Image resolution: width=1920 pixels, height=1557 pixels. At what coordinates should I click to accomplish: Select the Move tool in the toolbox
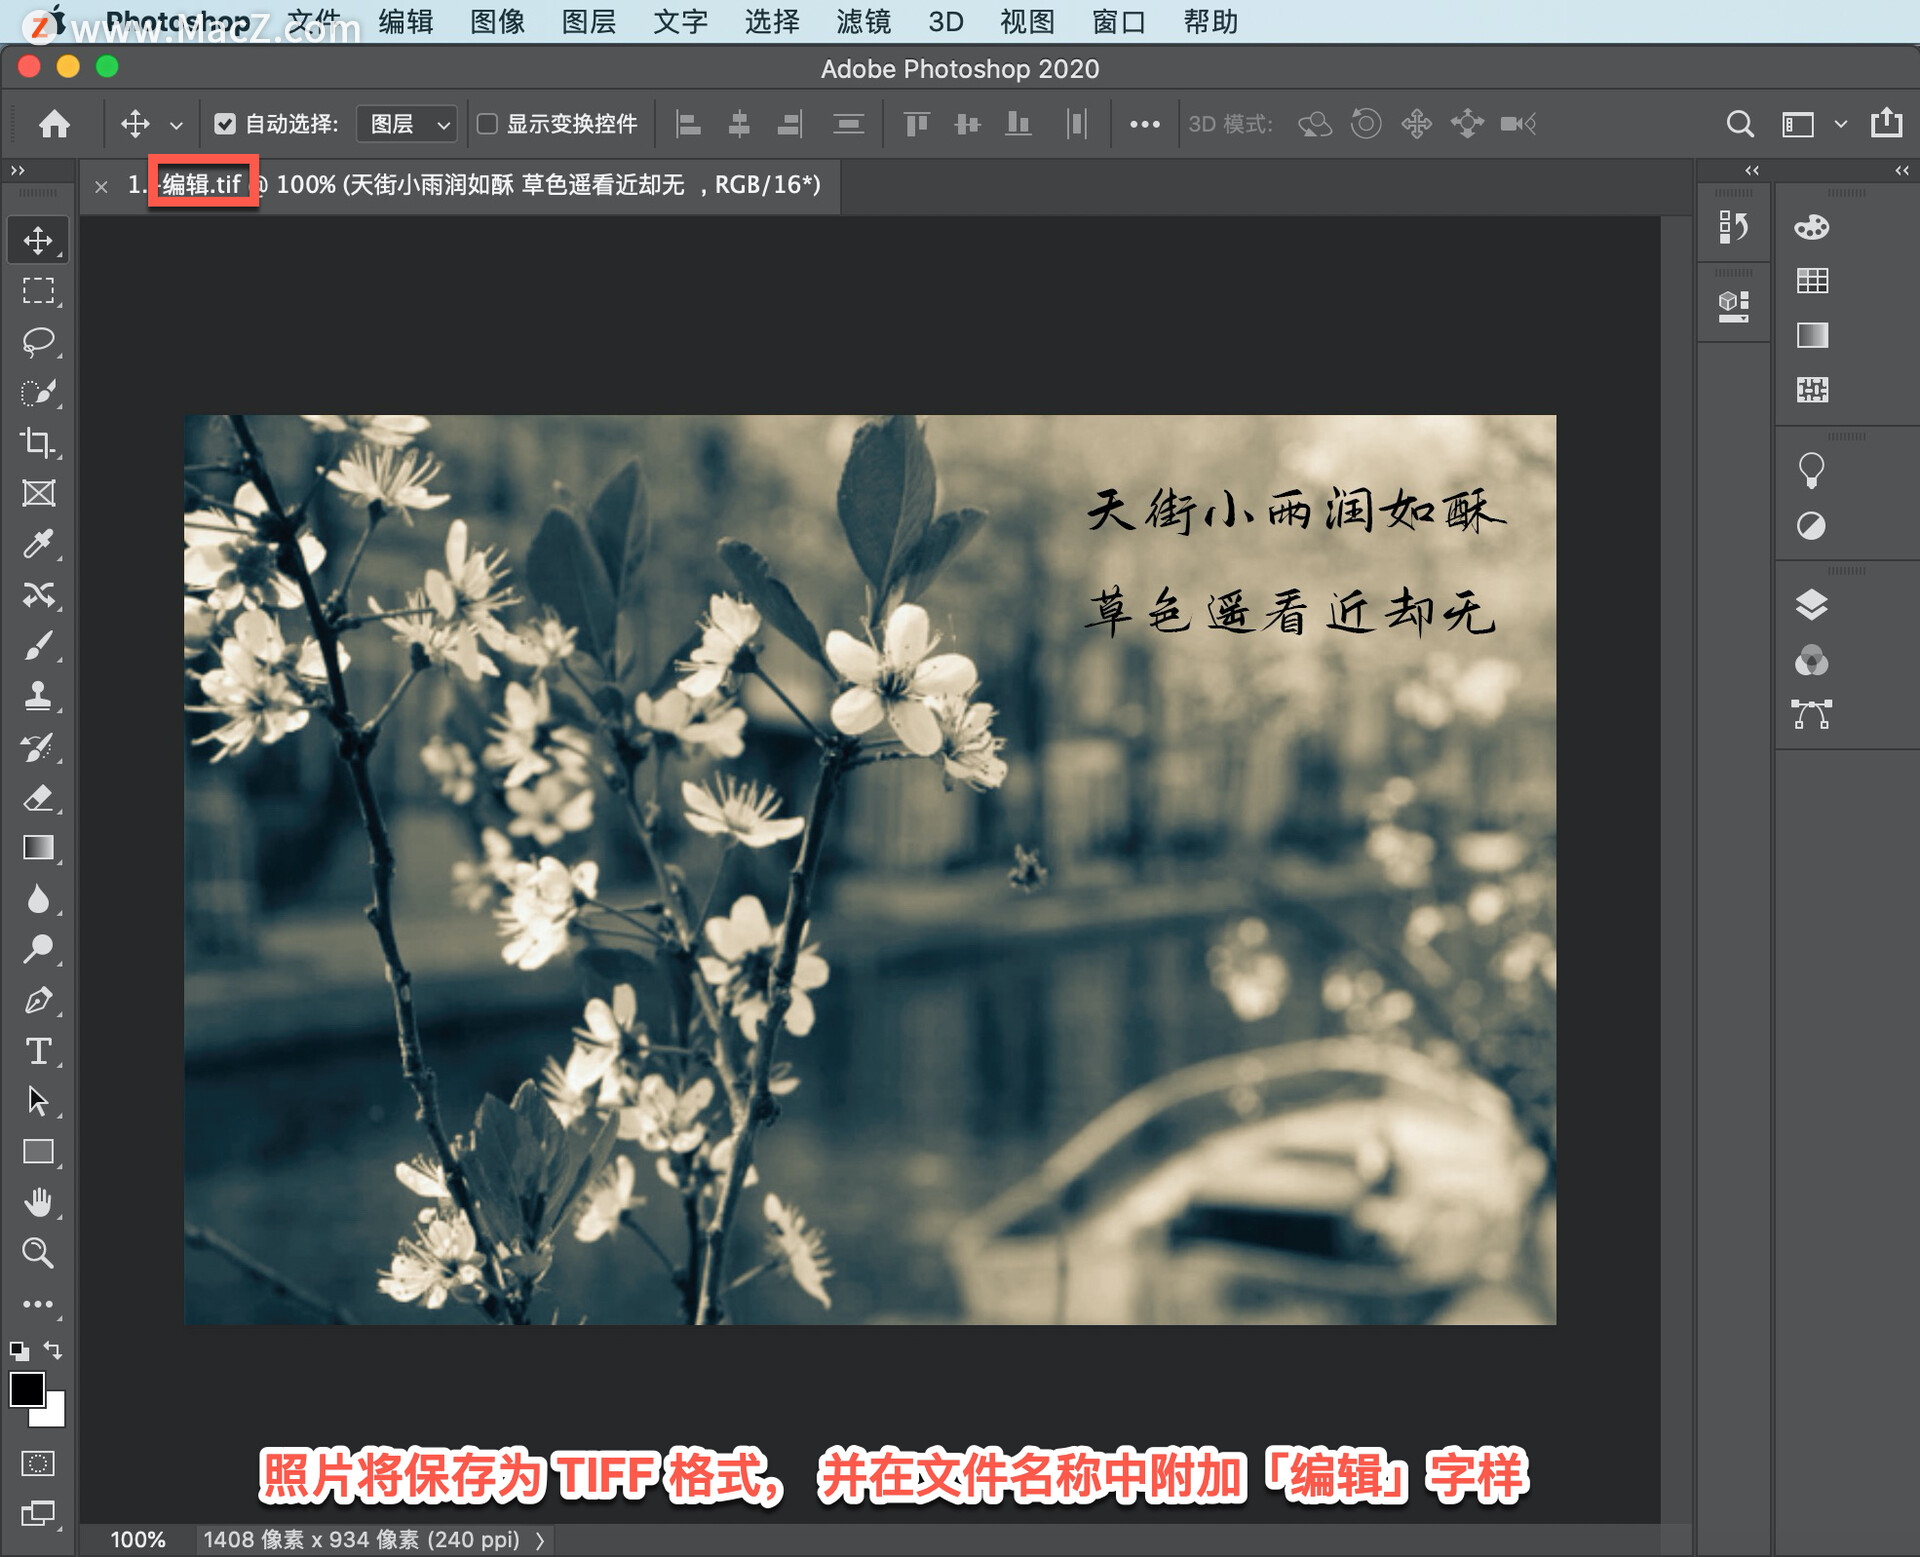coord(38,240)
